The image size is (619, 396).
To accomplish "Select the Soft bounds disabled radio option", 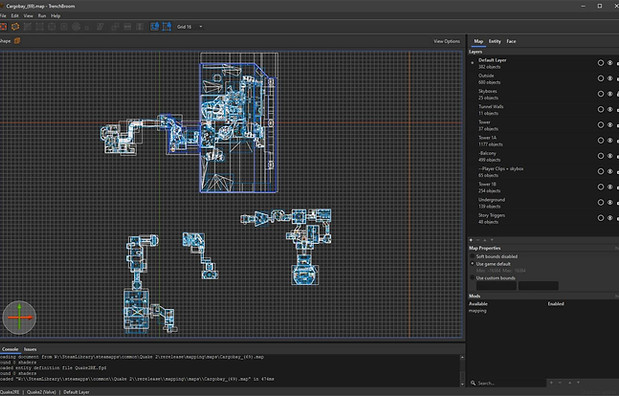I will pyautogui.click(x=495, y=256).
